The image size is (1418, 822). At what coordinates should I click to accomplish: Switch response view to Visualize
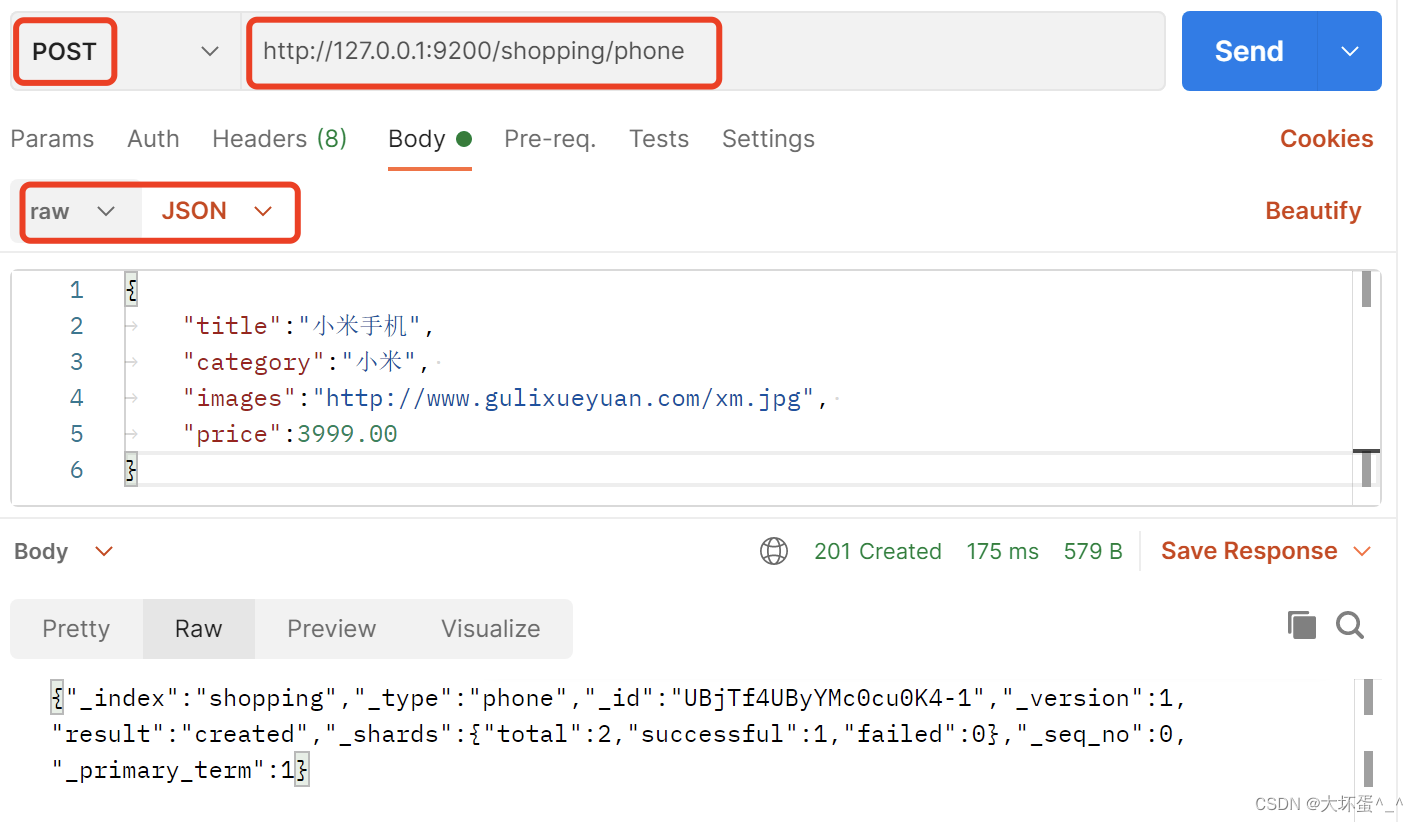(490, 629)
